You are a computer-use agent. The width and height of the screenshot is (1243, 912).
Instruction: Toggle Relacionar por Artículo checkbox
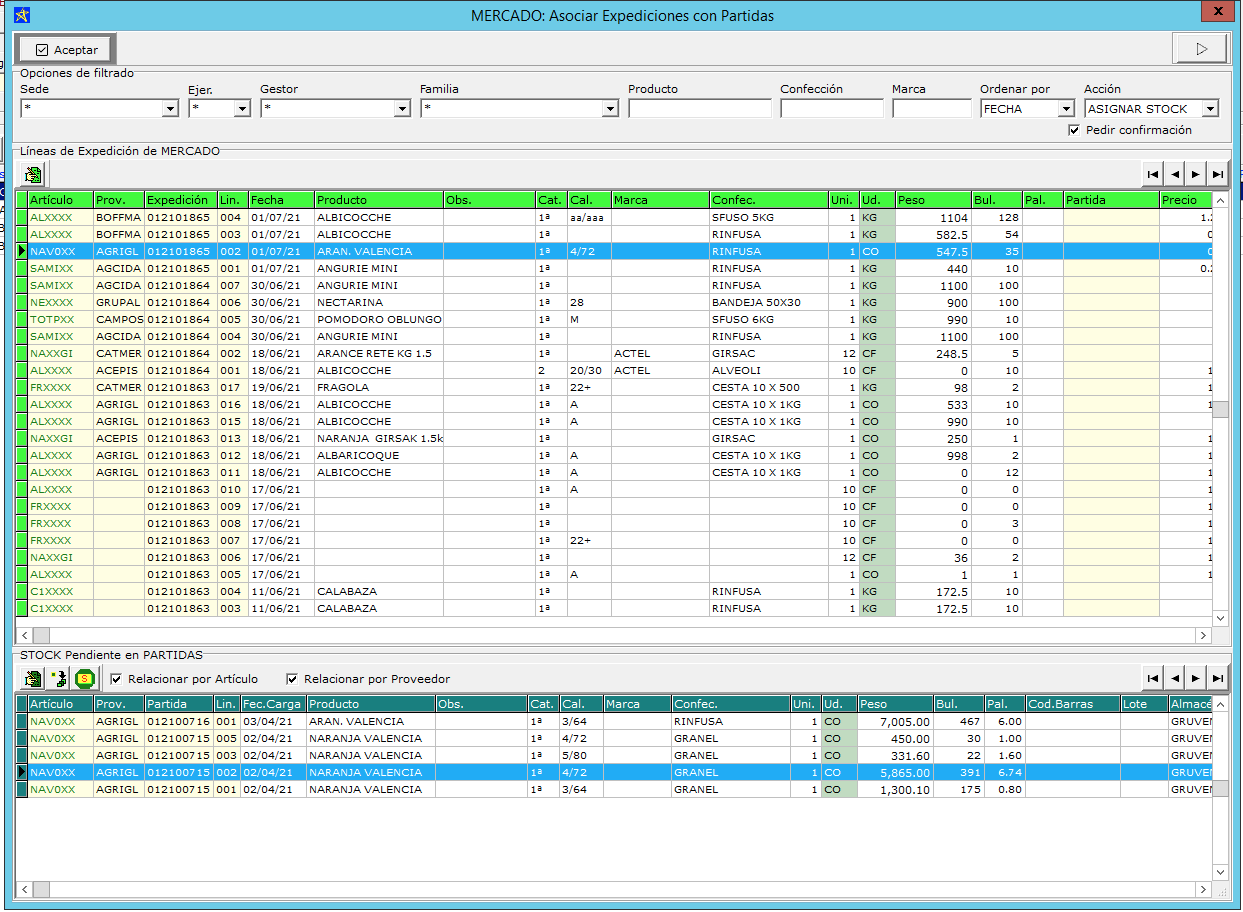pyautogui.click(x=116, y=679)
